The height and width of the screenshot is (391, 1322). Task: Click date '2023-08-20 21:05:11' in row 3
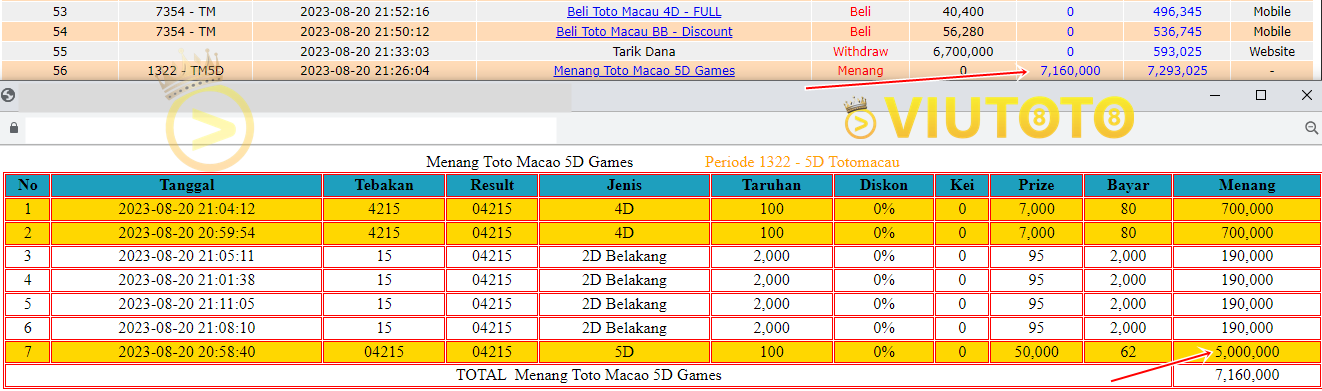click(x=187, y=256)
